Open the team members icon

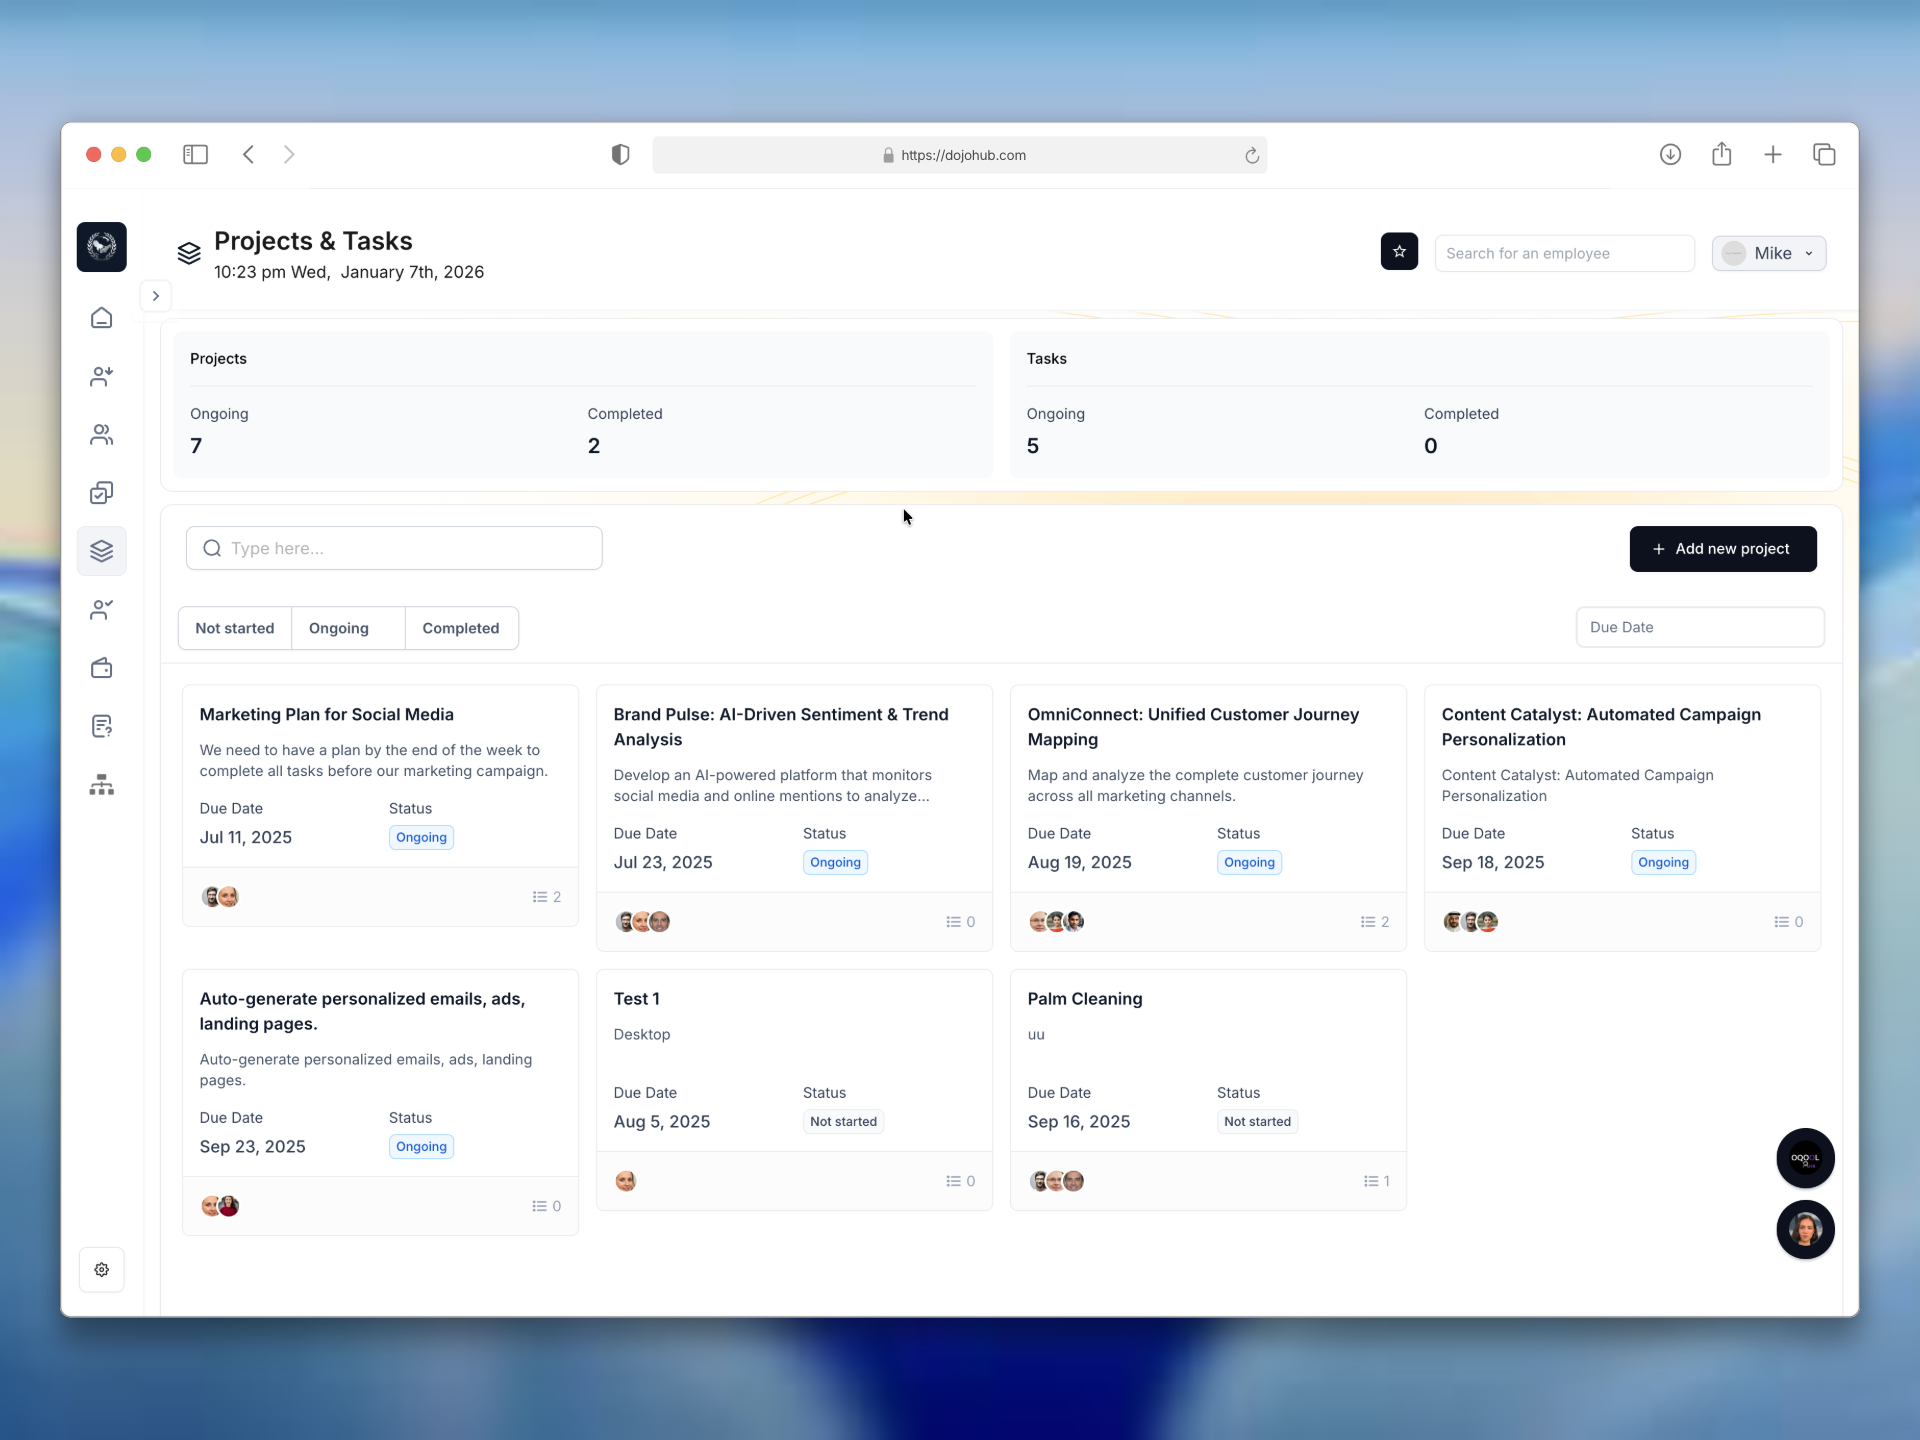click(101, 435)
